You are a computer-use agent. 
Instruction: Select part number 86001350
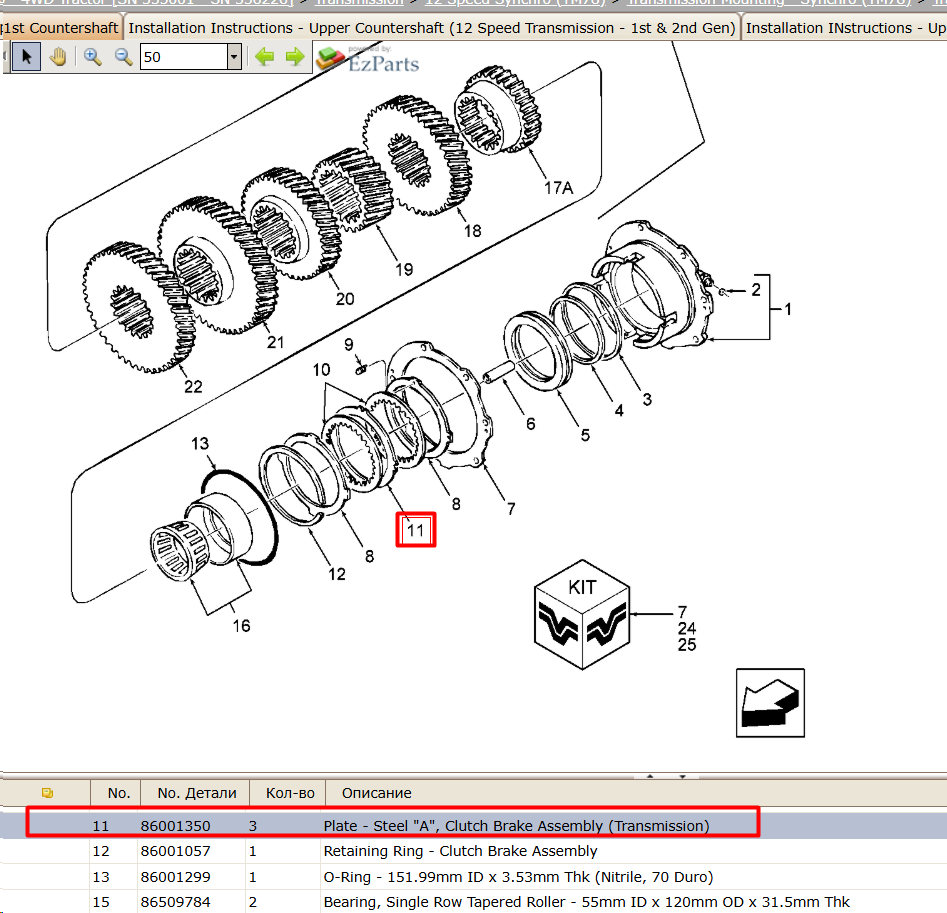(x=176, y=825)
